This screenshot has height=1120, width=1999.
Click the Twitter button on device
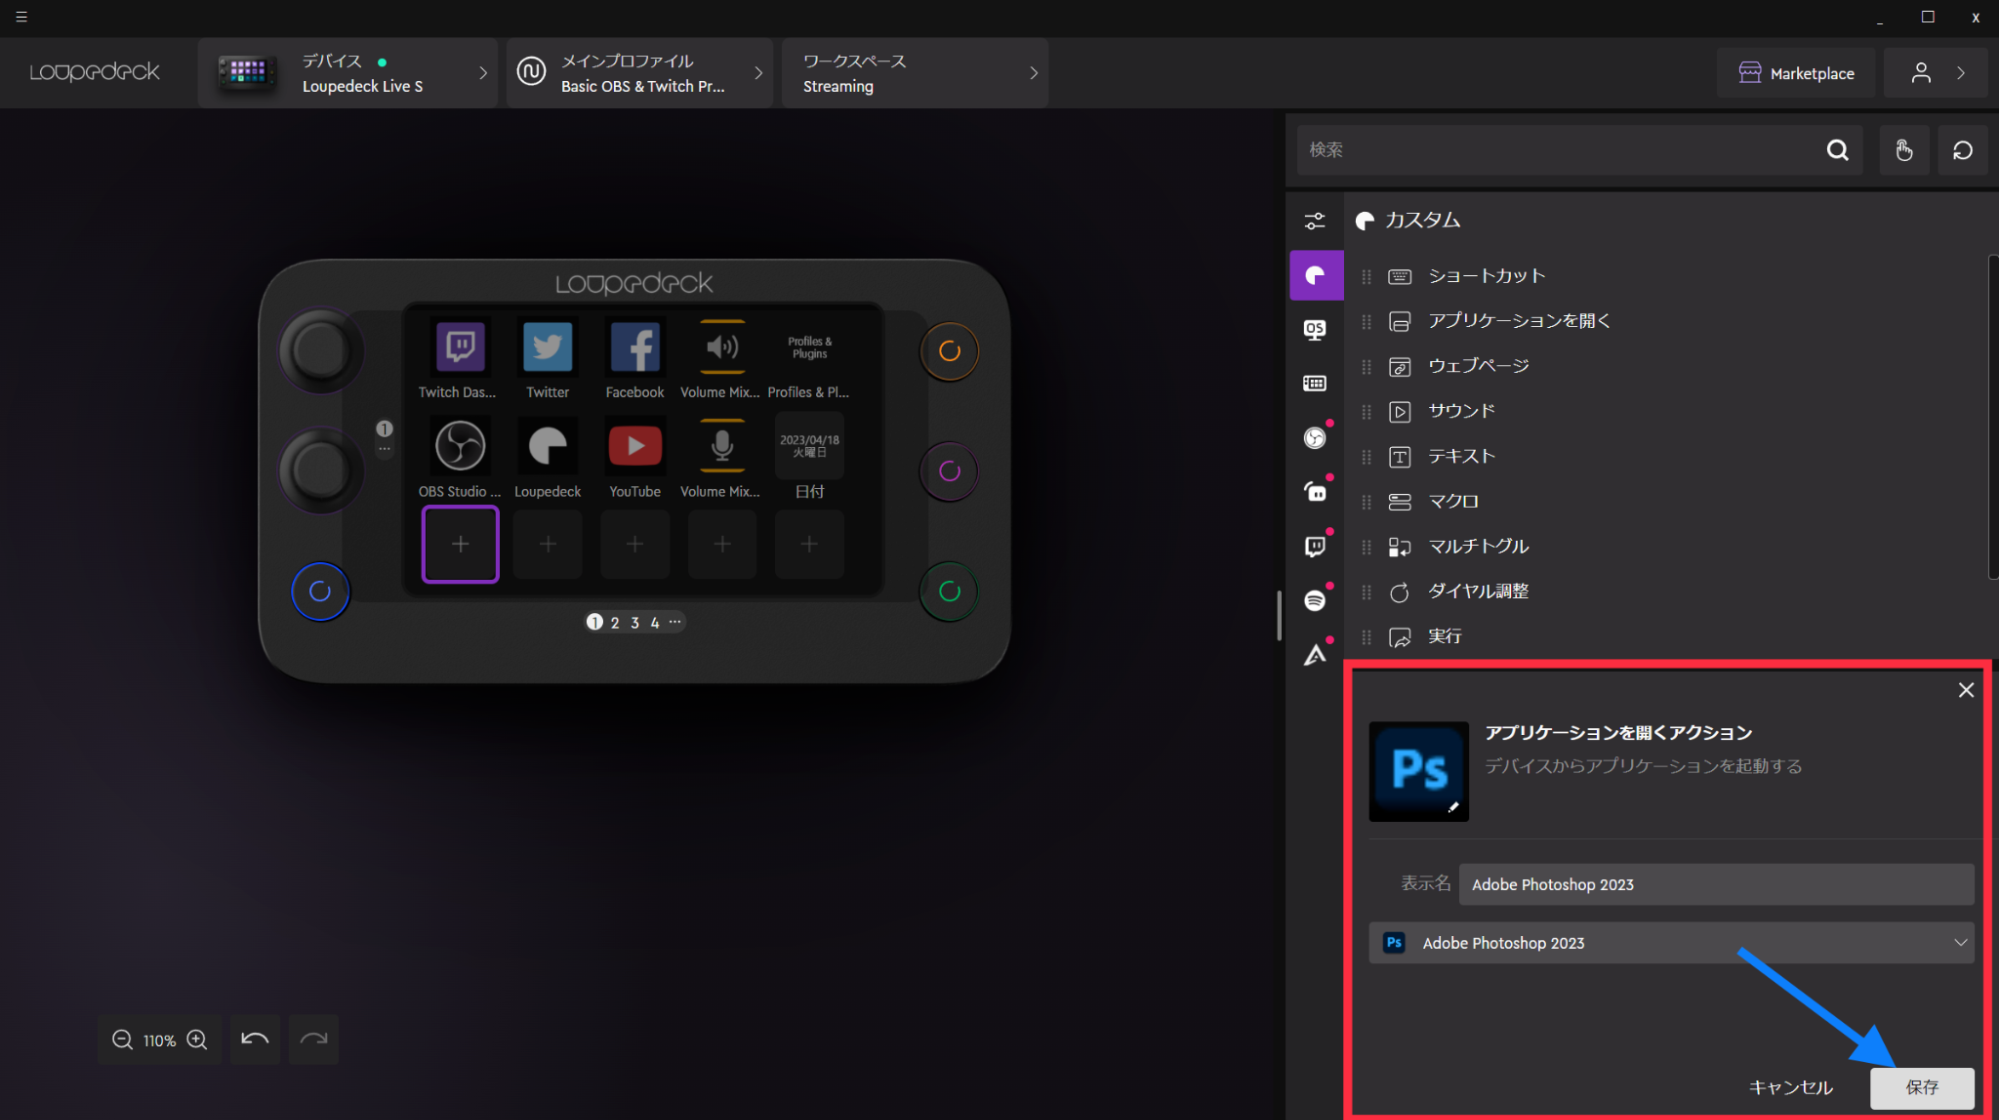tap(548, 347)
